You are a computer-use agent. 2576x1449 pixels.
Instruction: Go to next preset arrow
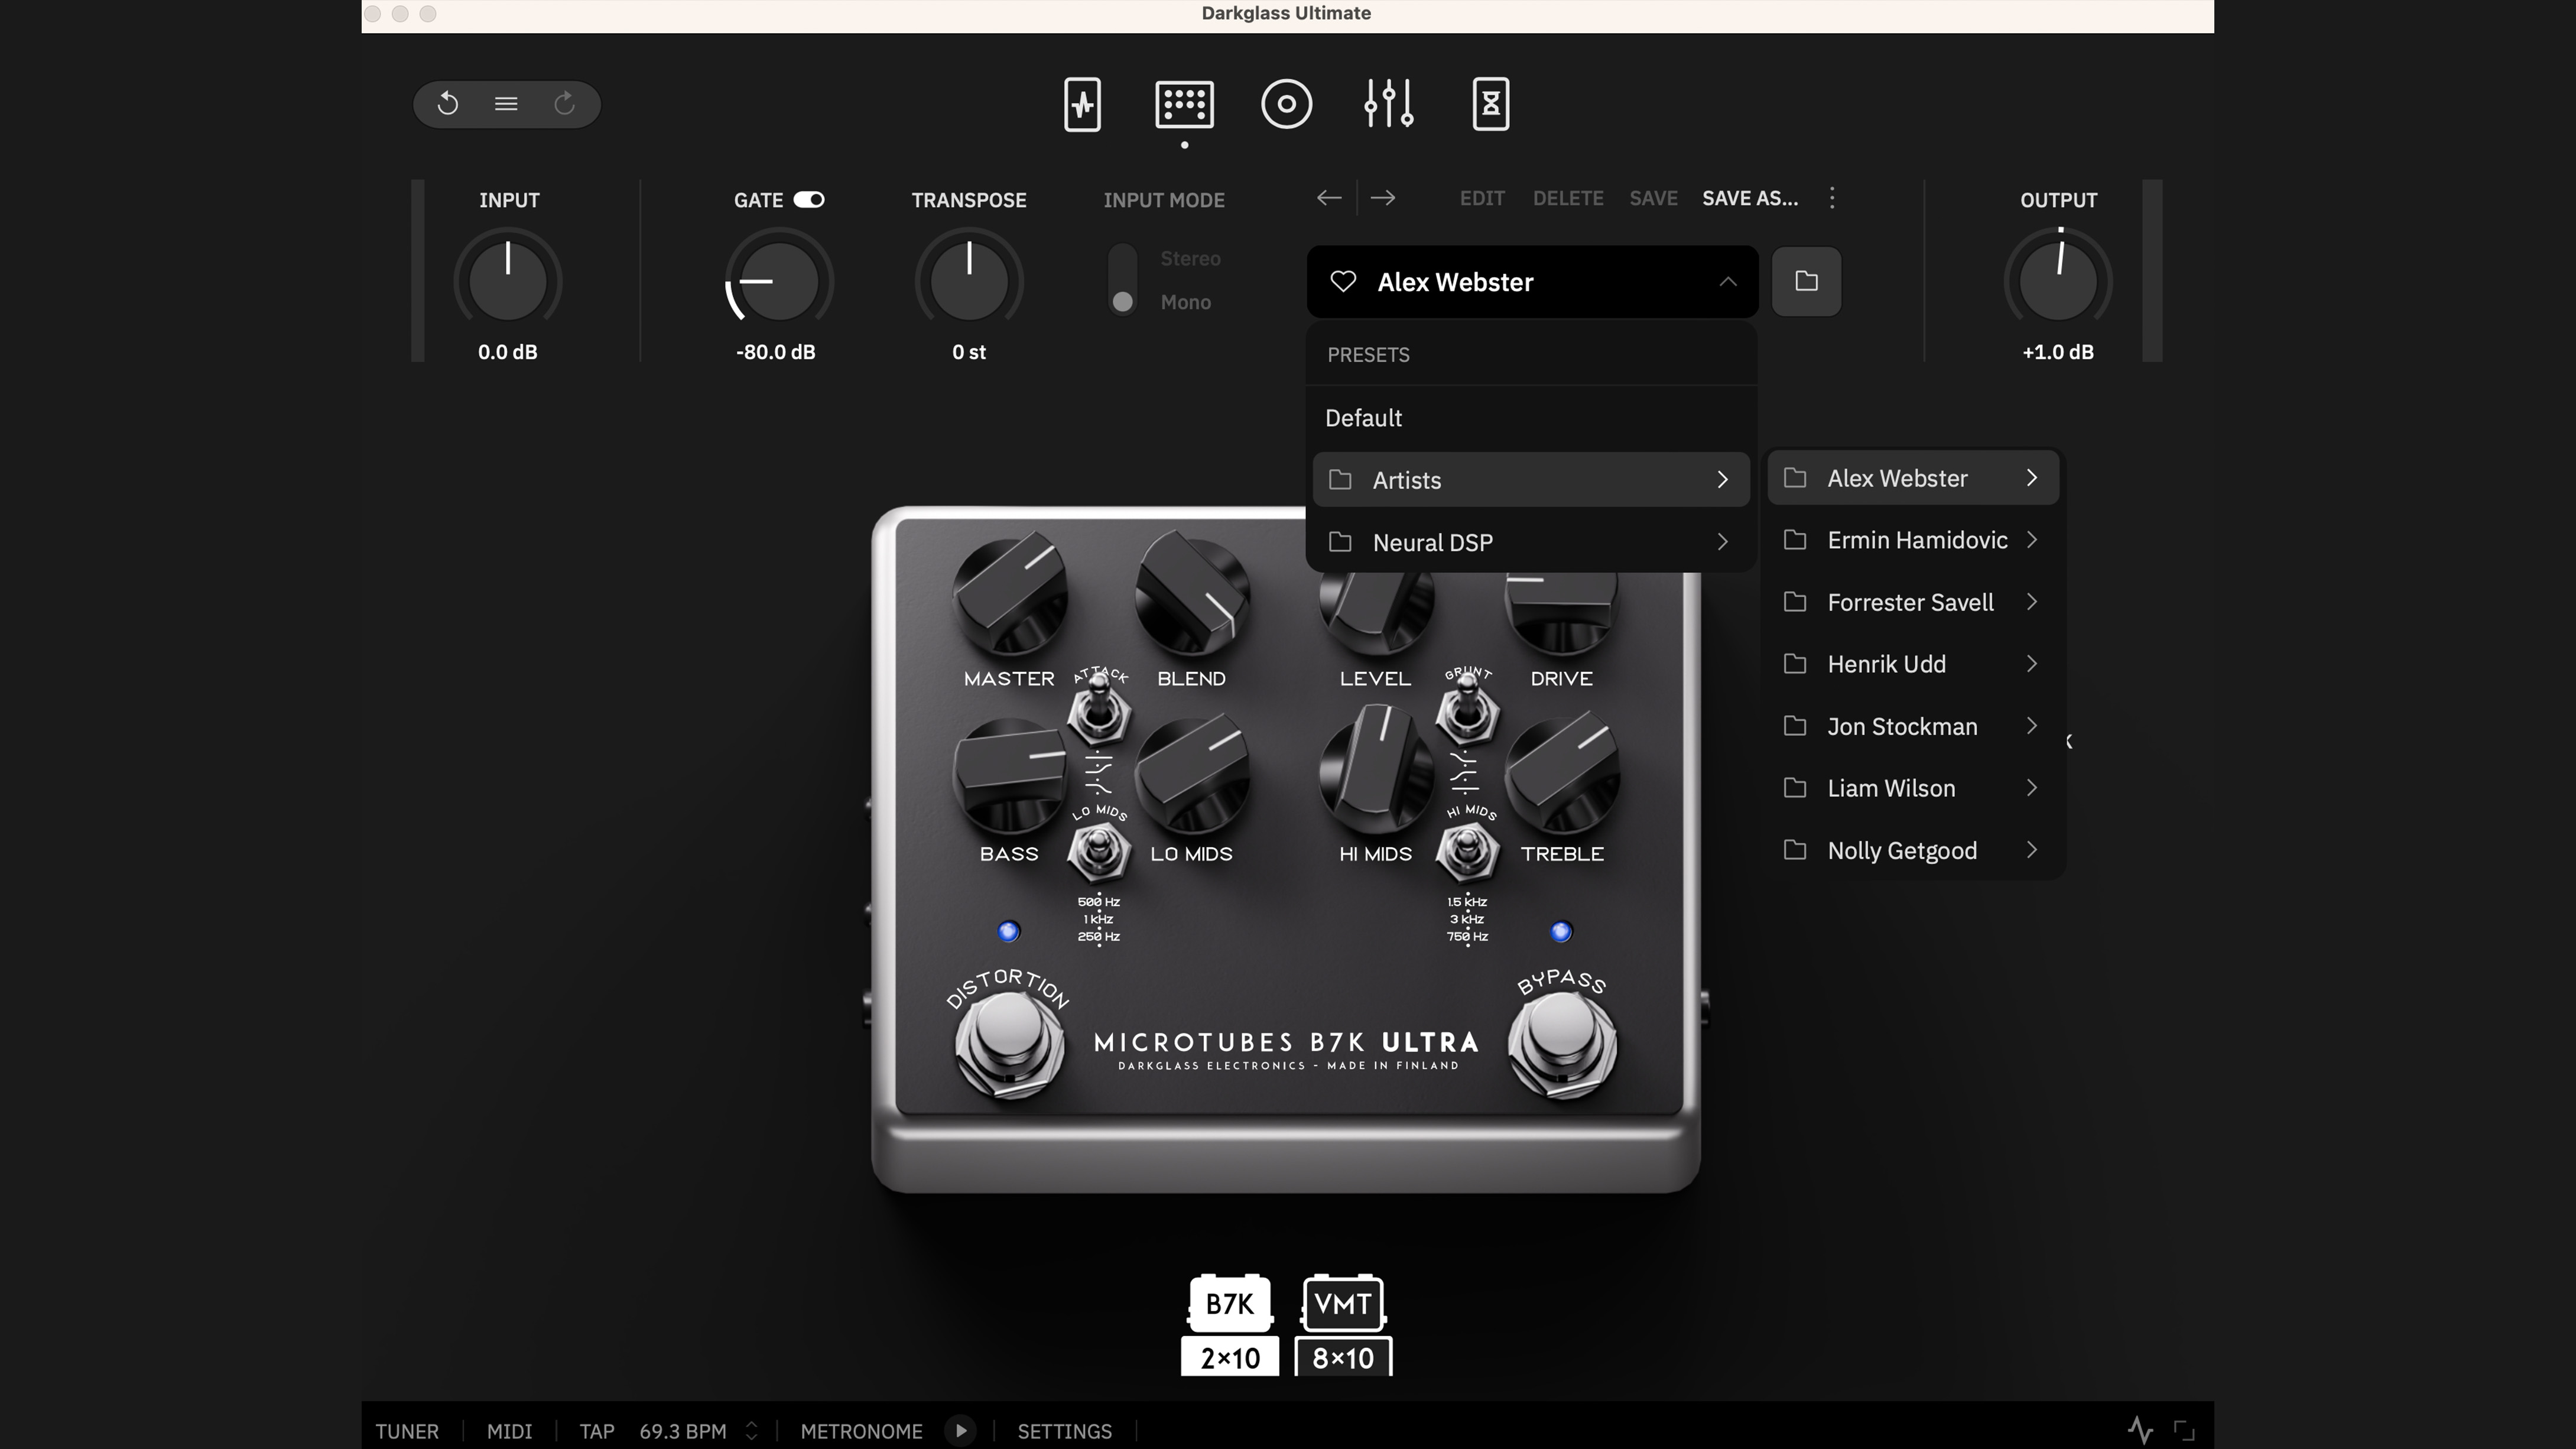1383,198
